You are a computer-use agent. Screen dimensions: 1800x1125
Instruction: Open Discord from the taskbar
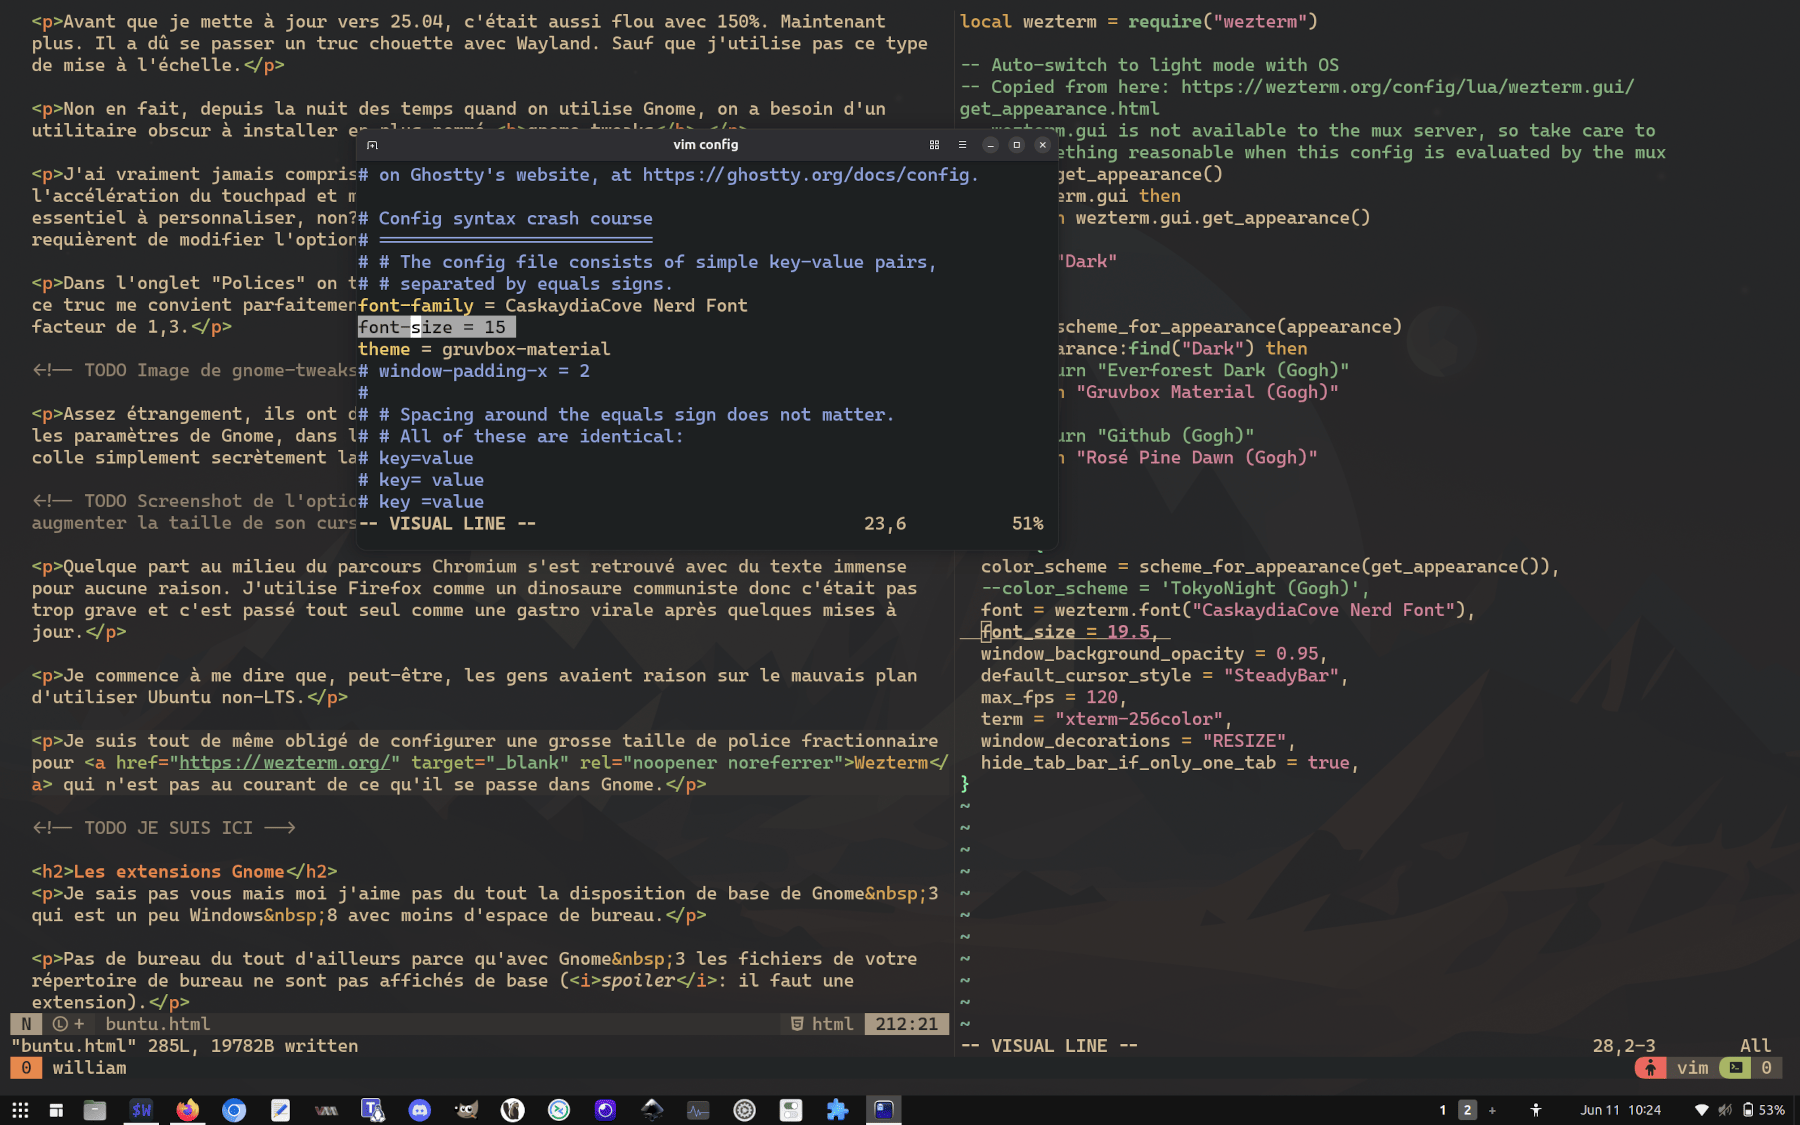[419, 1110]
